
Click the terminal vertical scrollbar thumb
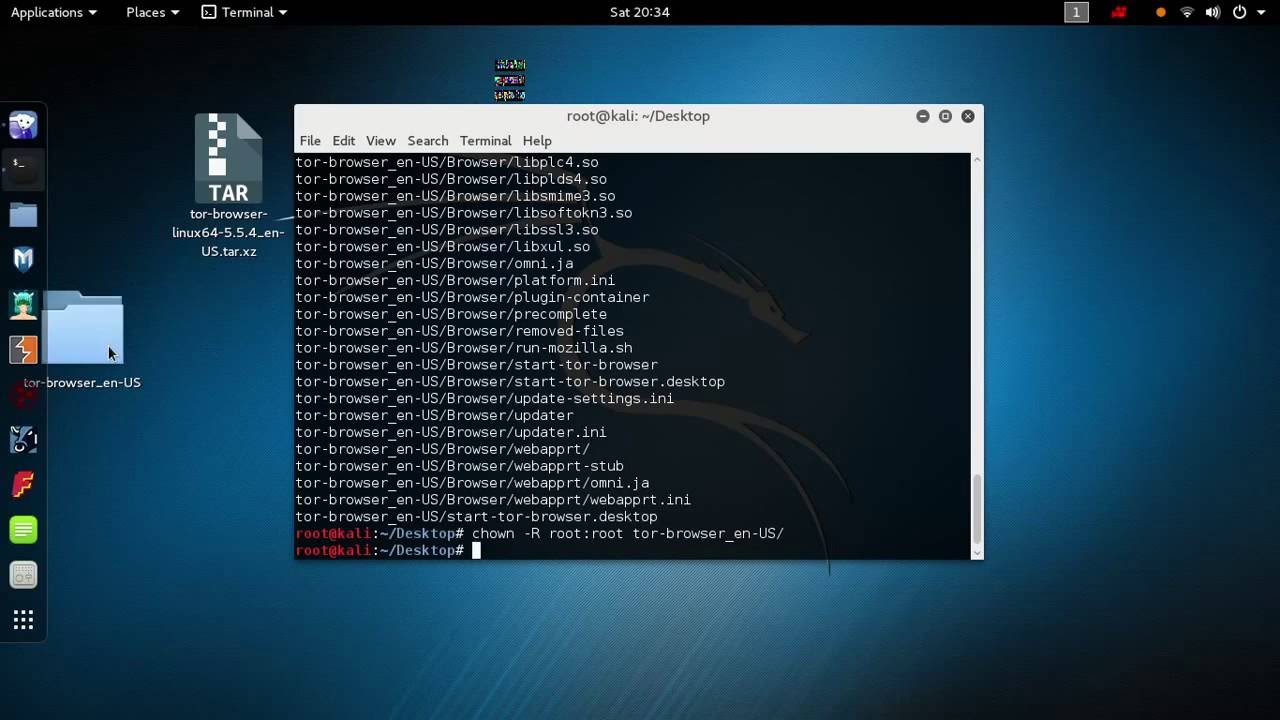[x=977, y=508]
